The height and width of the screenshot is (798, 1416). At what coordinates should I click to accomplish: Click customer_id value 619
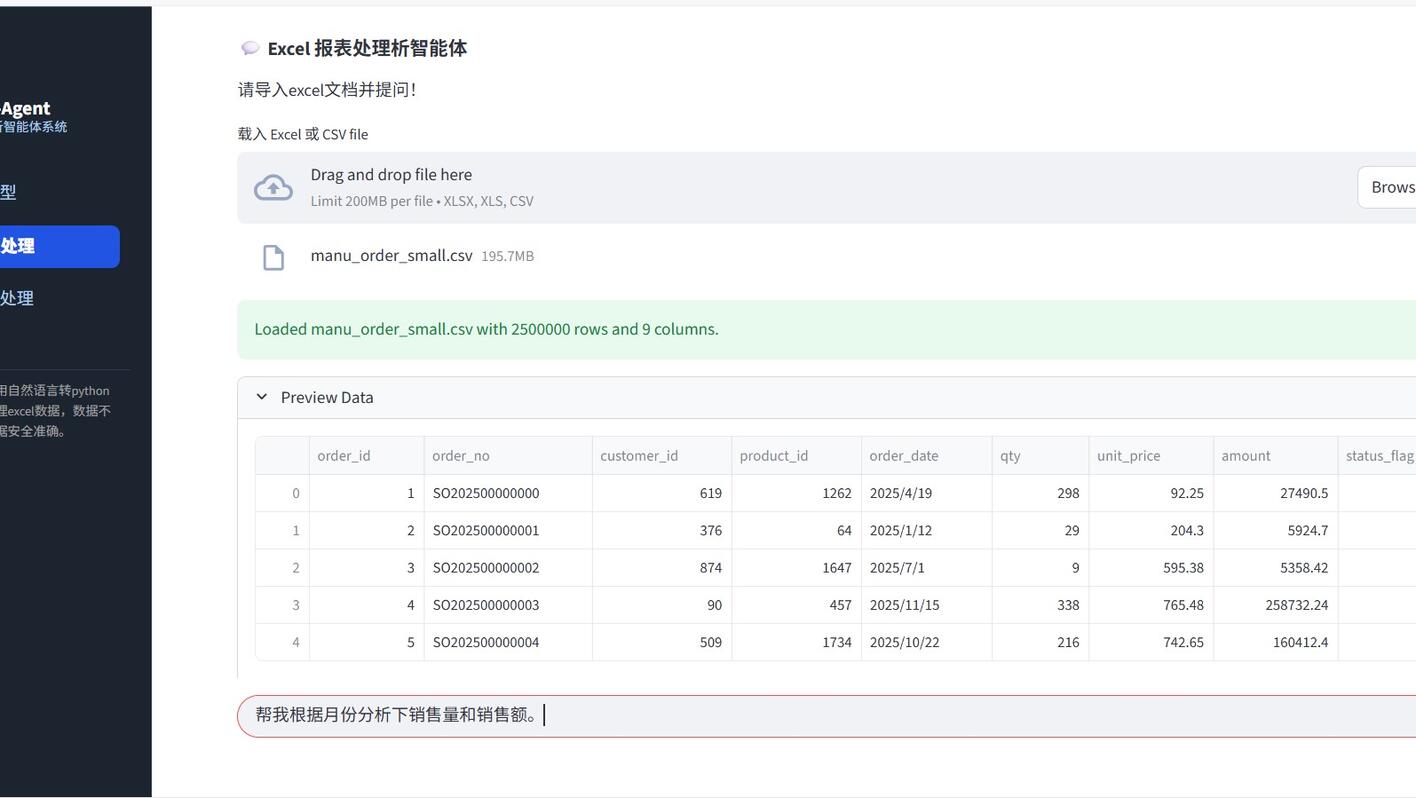(662, 493)
